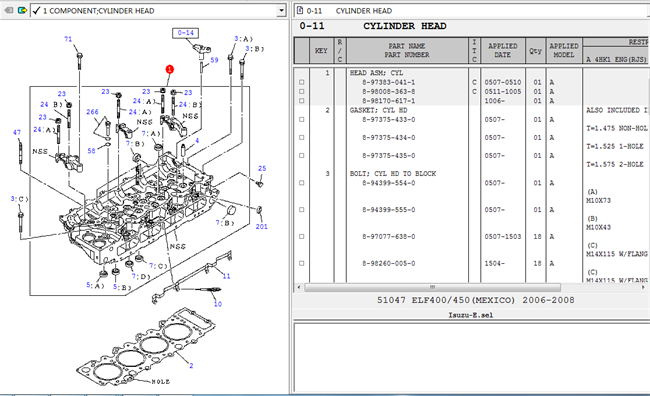The height and width of the screenshot is (396, 650).
Task: Click the horizontal scrollbar thumb in parts table
Action: pyautogui.click(x=432, y=287)
